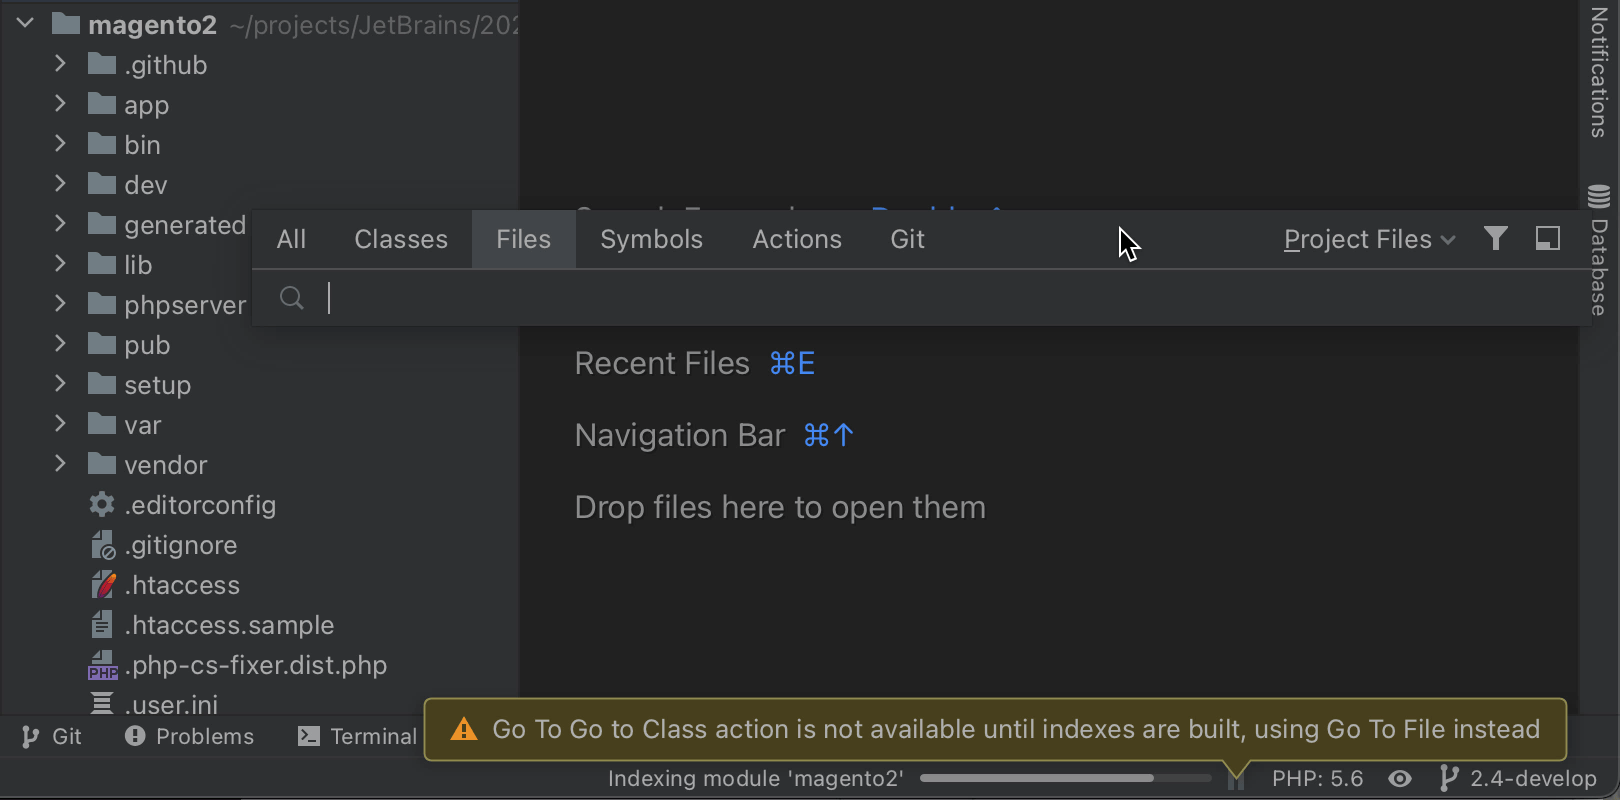The height and width of the screenshot is (800, 1620).
Task: Click the .editorconfig gear file icon
Action: point(102,505)
